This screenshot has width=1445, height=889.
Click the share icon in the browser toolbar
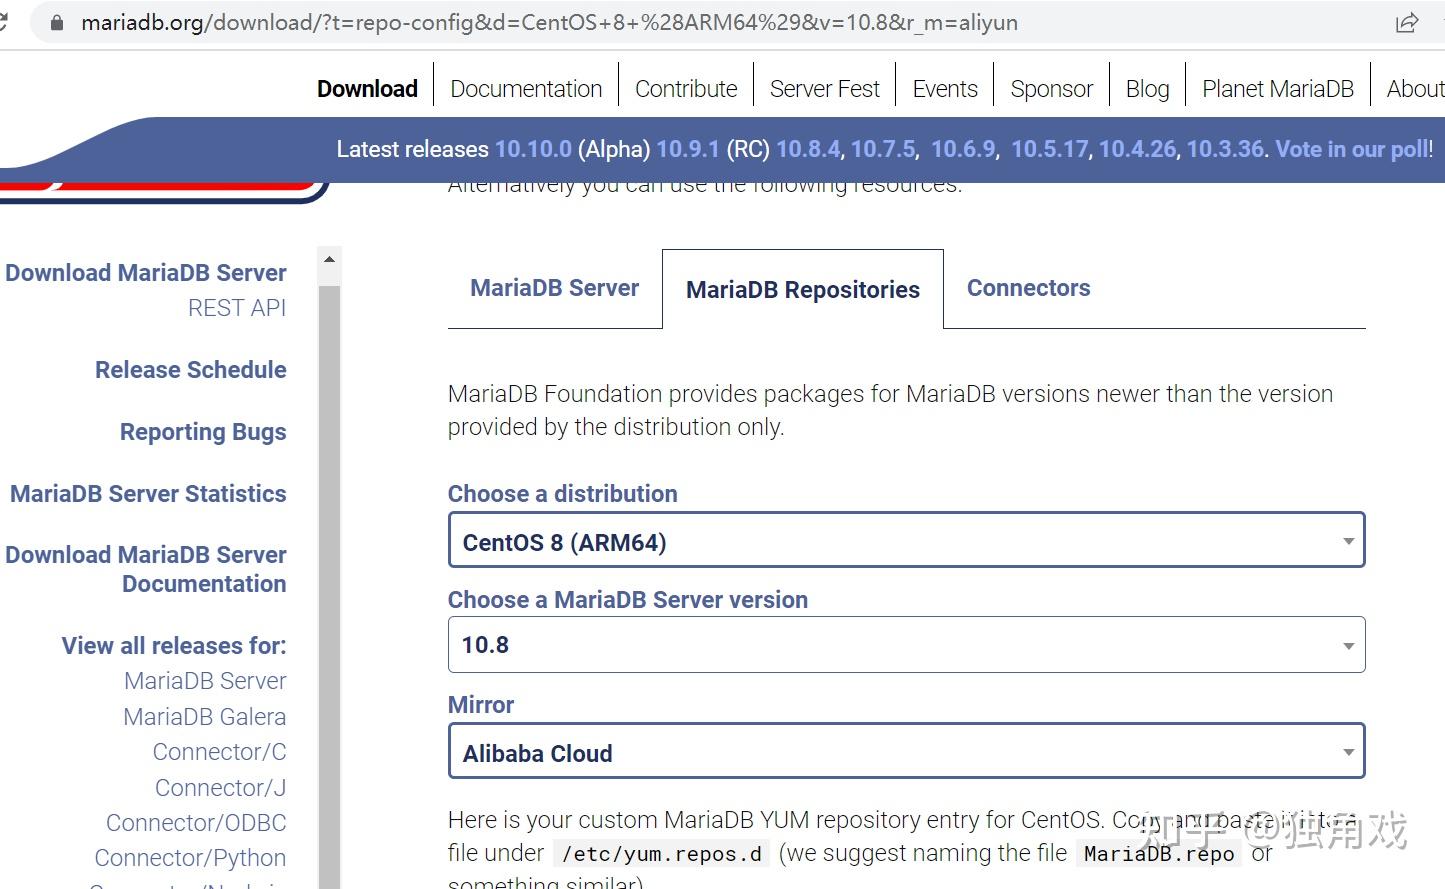tap(1406, 22)
